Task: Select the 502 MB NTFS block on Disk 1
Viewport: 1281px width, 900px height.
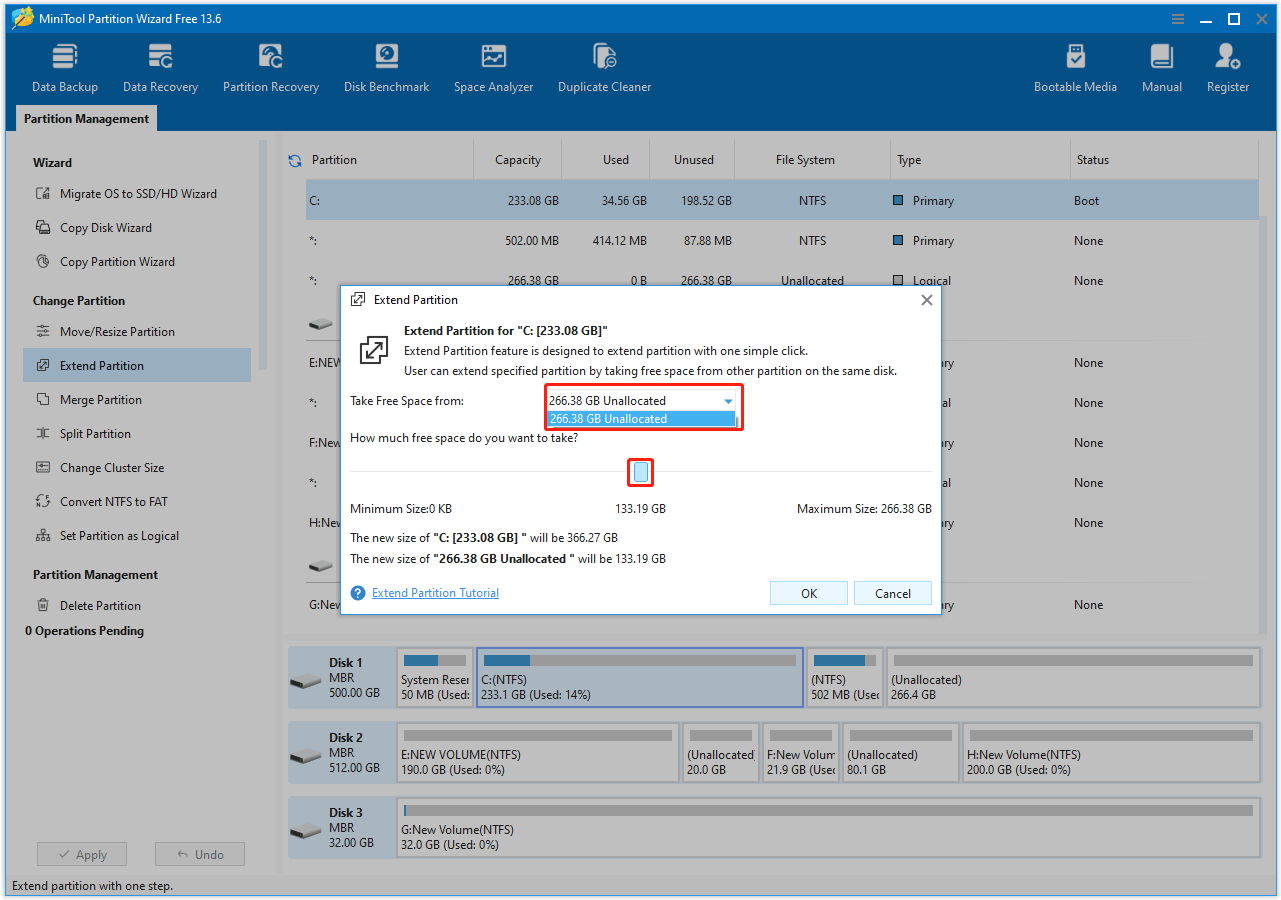Action: click(845, 678)
